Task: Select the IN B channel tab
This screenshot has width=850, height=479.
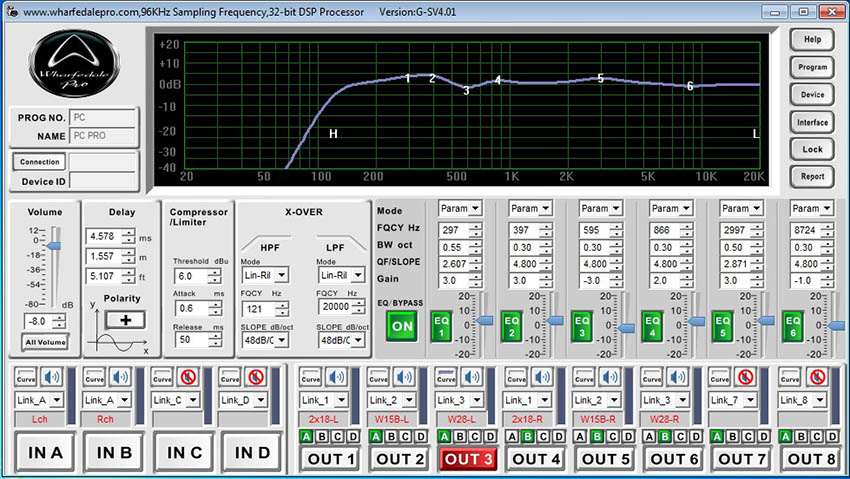Action: pyautogui.click(x=116, y=453)
